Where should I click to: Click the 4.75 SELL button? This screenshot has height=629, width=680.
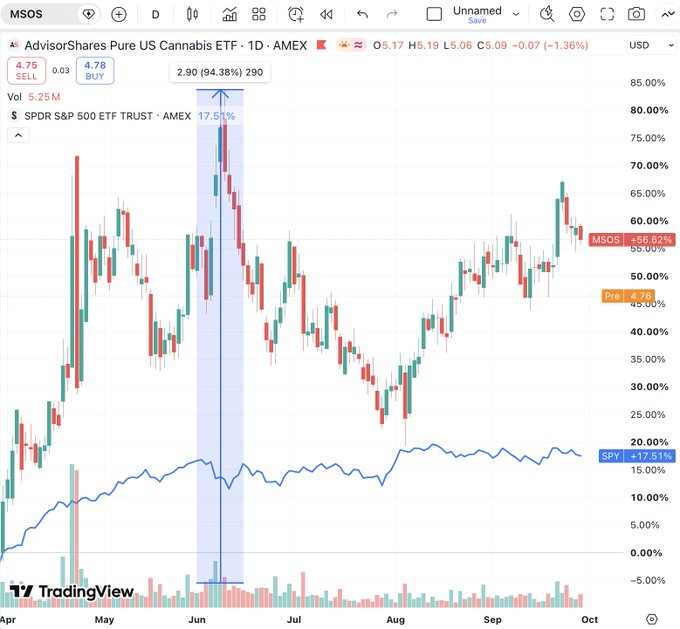point(26,71)
